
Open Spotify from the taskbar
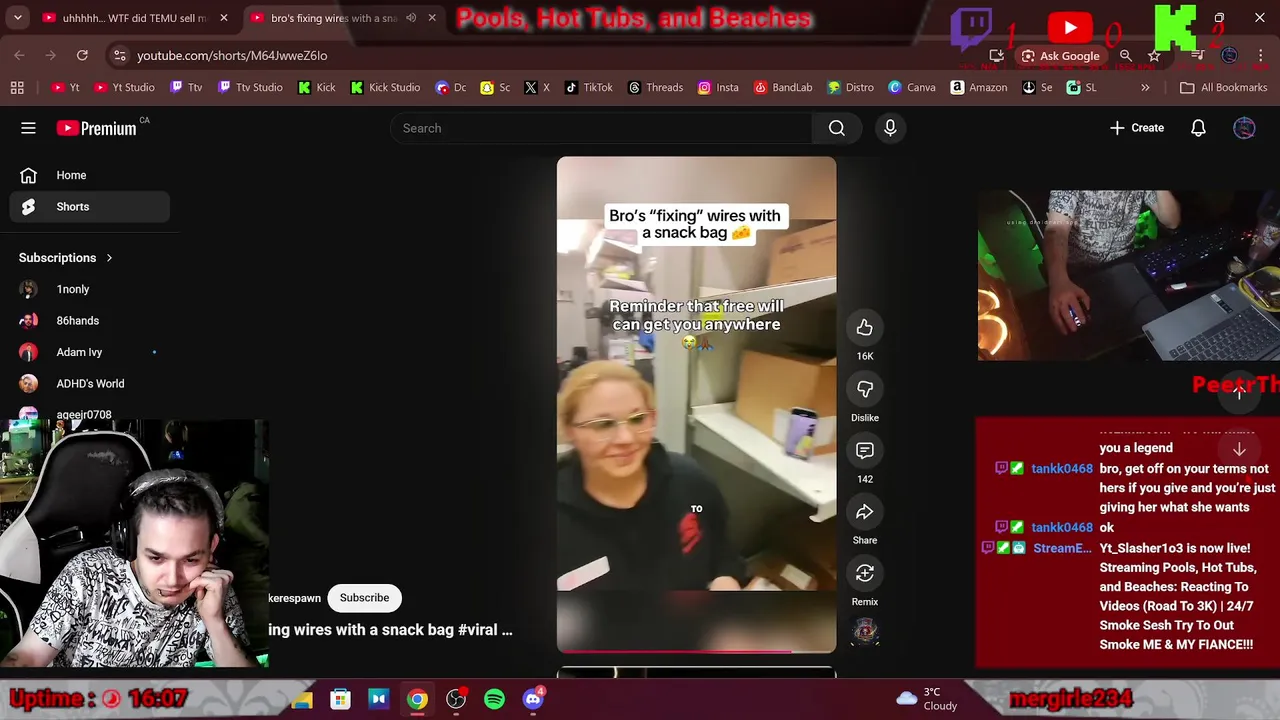click(494, 699)
